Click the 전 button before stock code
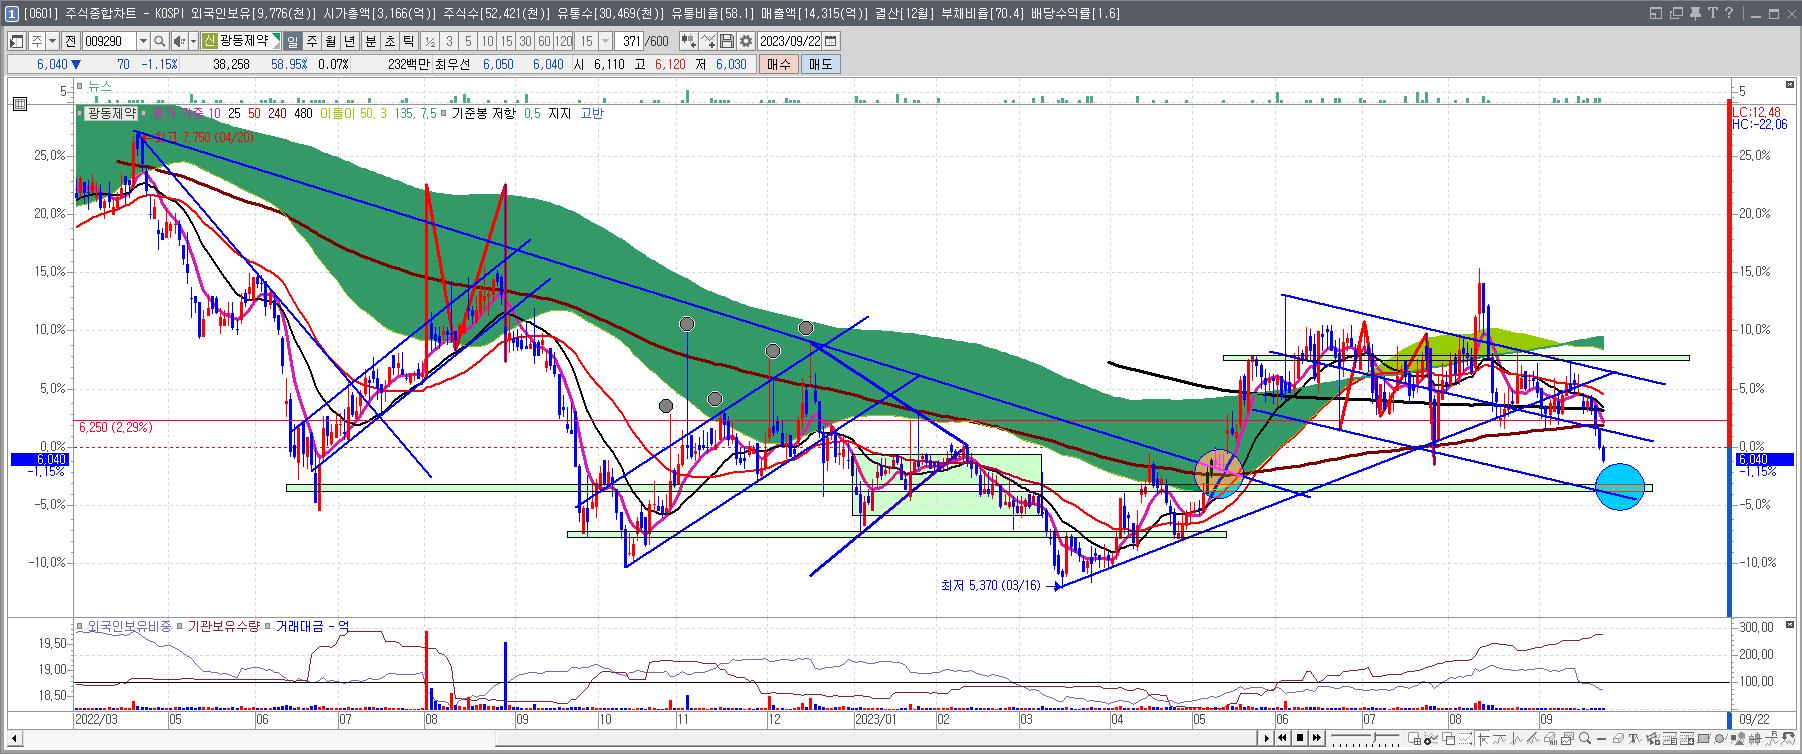Image resolution: width=1802 pixels, height=754 pixels. point(70,41)
